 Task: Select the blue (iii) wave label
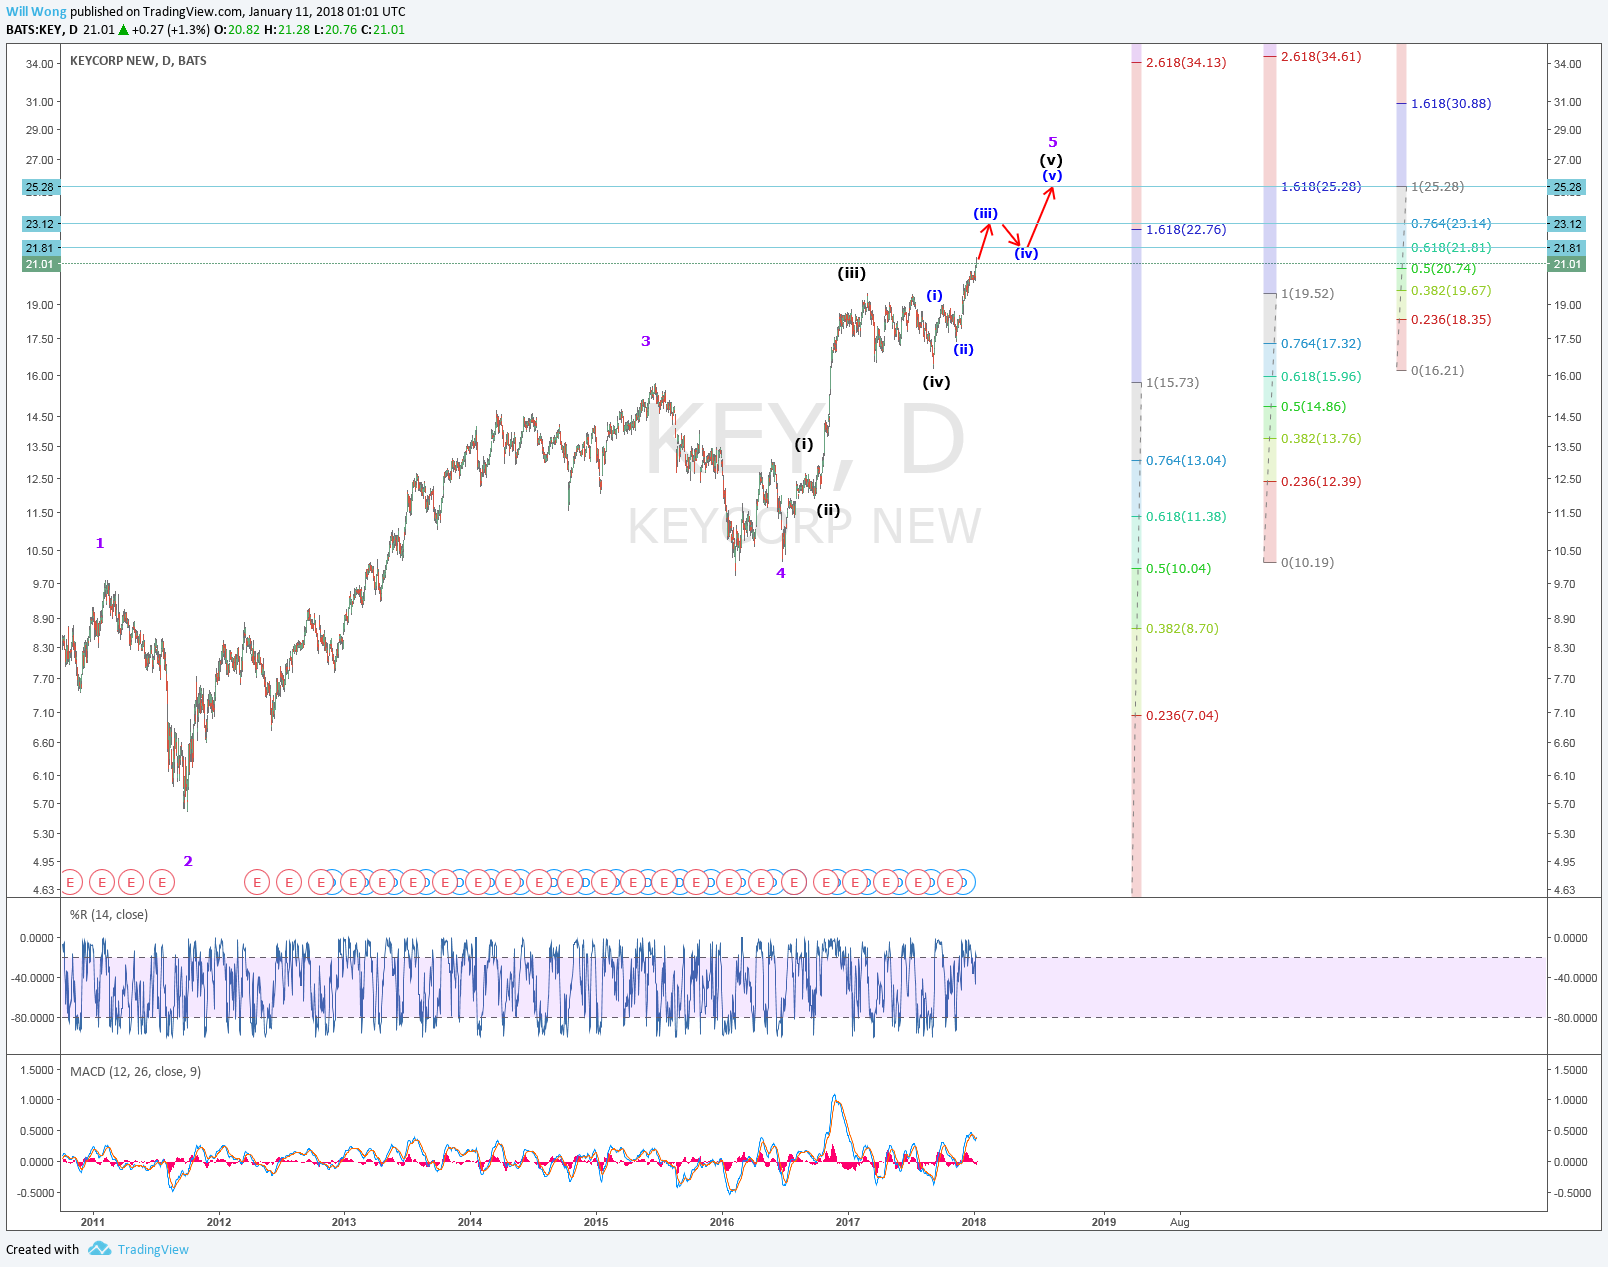(x=986, y=214)
